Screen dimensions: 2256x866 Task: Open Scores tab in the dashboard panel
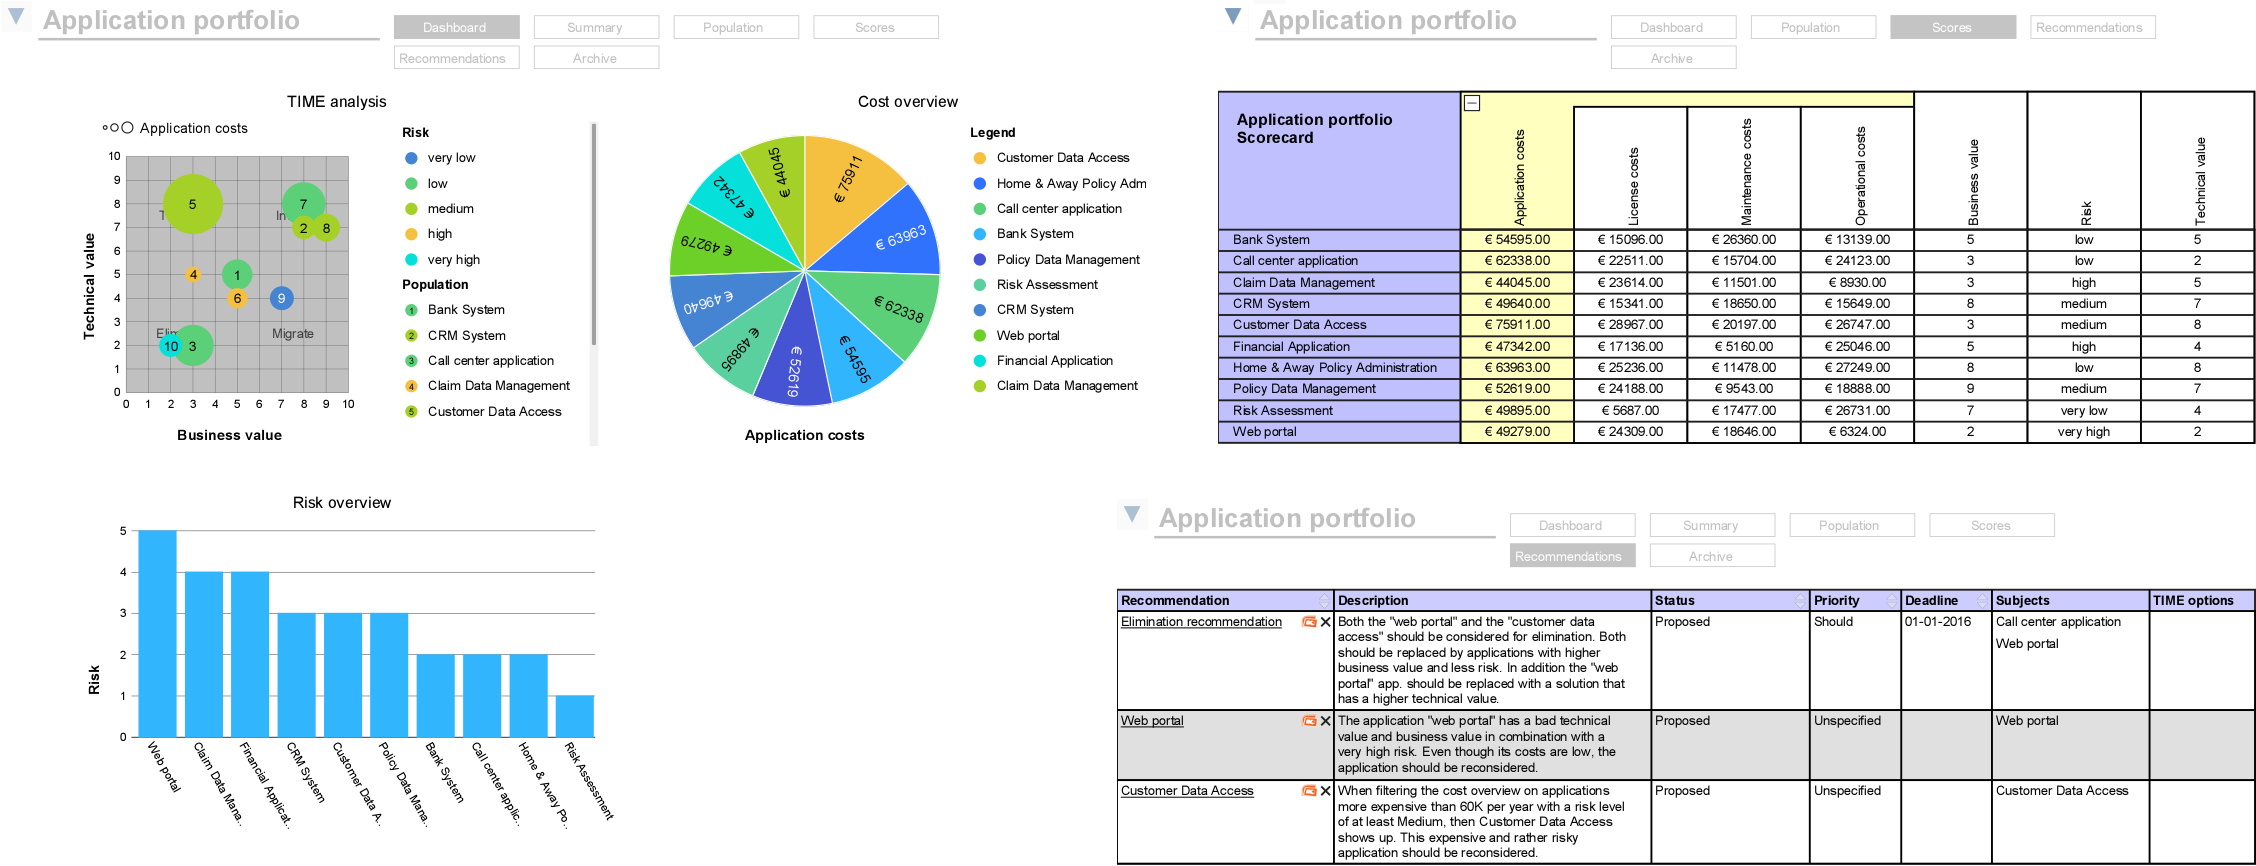[876, 27]
